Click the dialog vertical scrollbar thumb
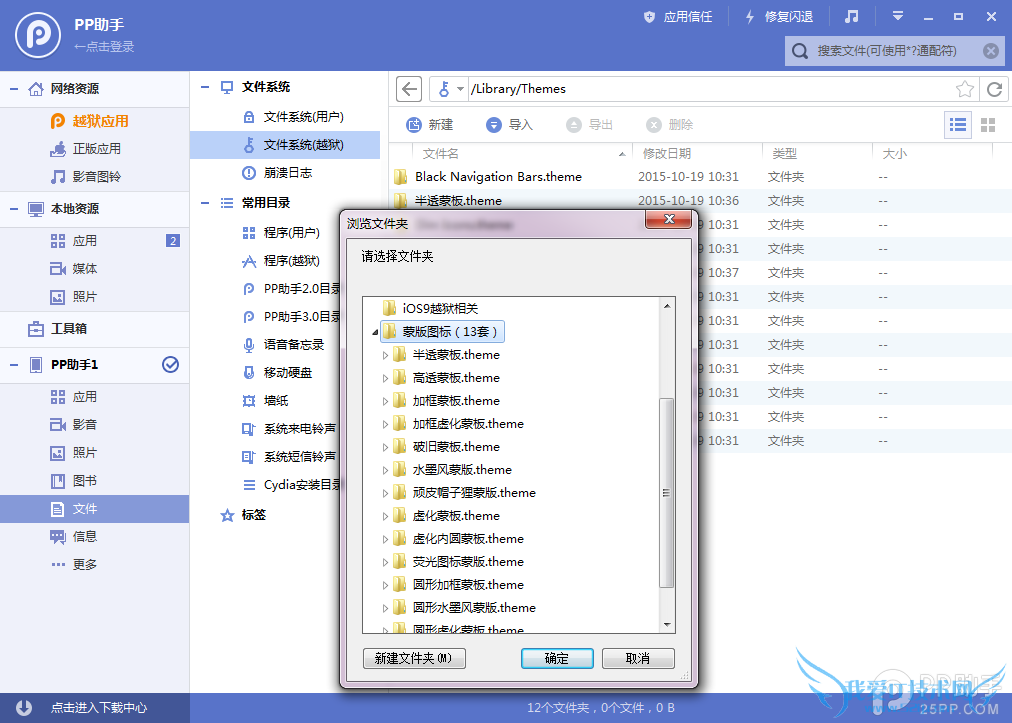The height and width of the screenshot is (723, 1012). (667, 493)
